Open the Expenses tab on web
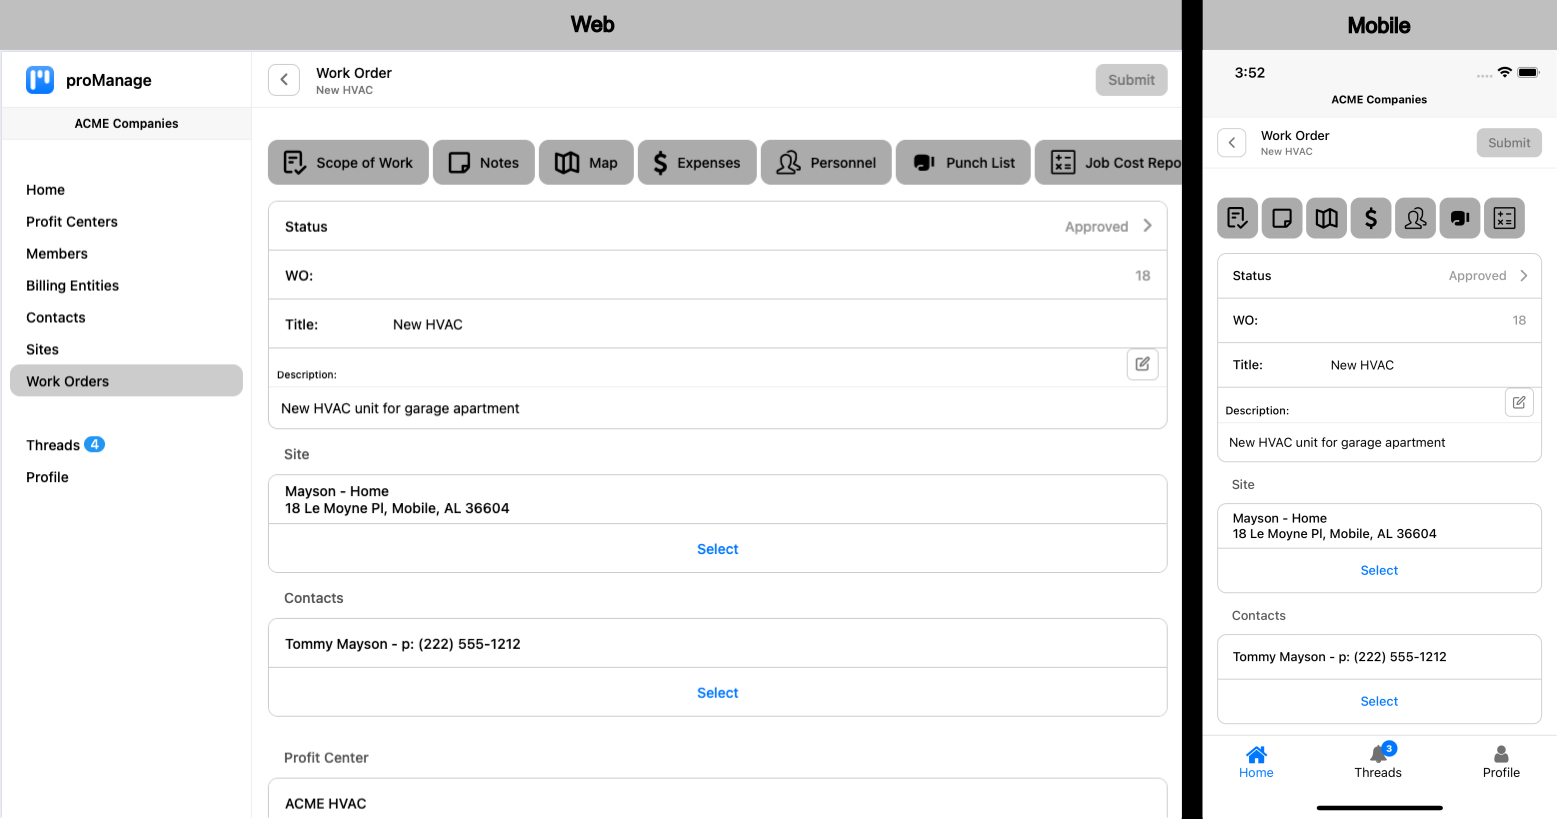This screenshot has height=819, width=1557. (697, 163)
